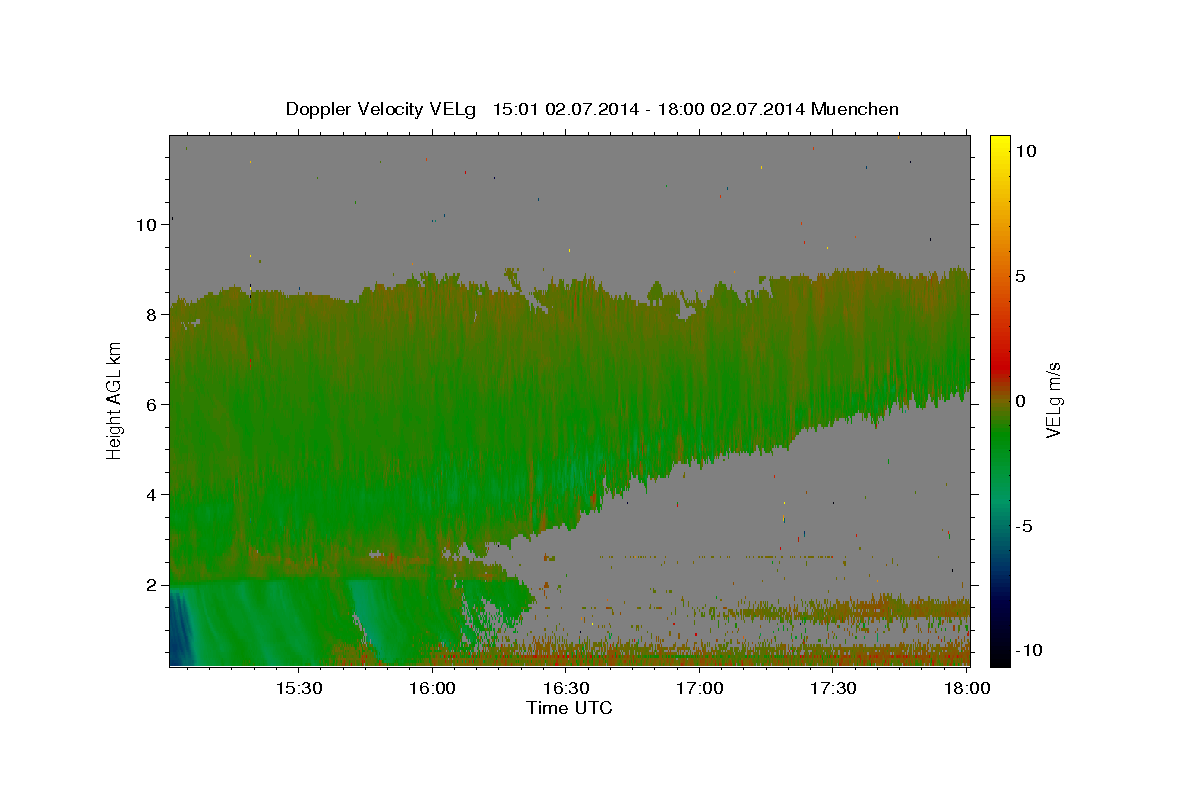The width and height of the screenshot is (1200, 800).
Task: Click the 'Time UTC' axis label
Action: coord(569,708)
